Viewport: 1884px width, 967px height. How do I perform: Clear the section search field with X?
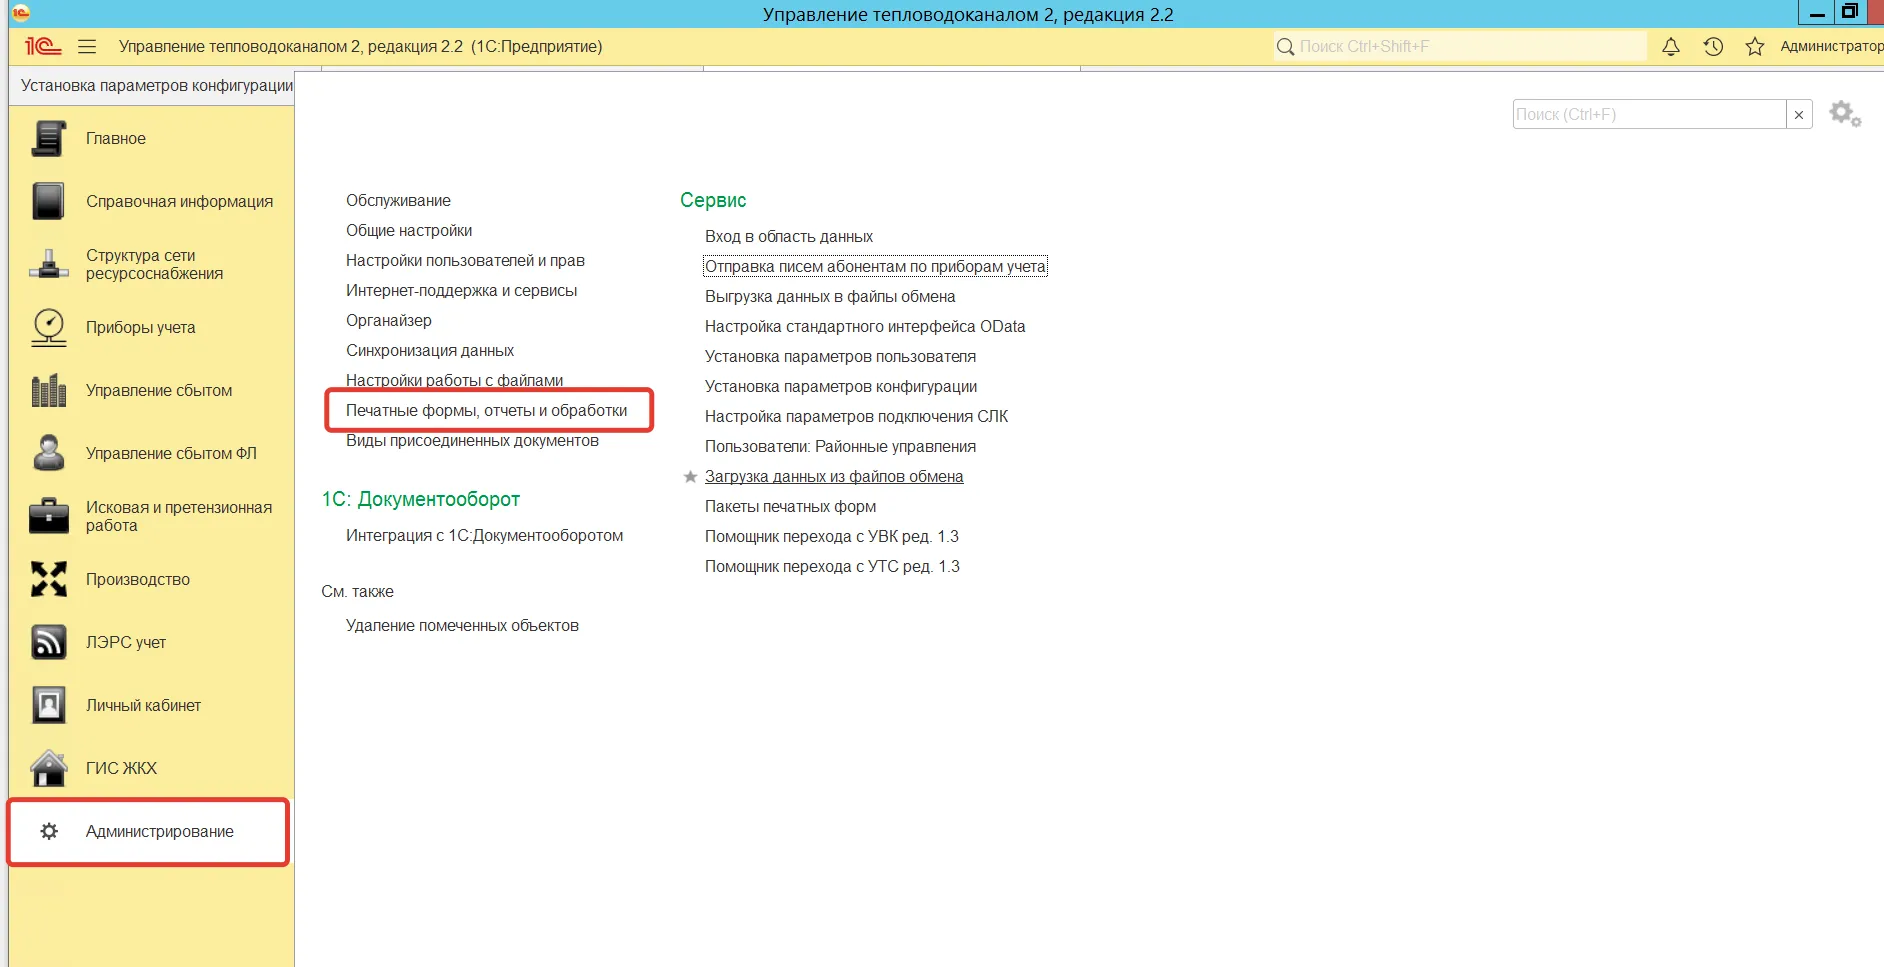pyautogui.click(x=1799, y=114)
